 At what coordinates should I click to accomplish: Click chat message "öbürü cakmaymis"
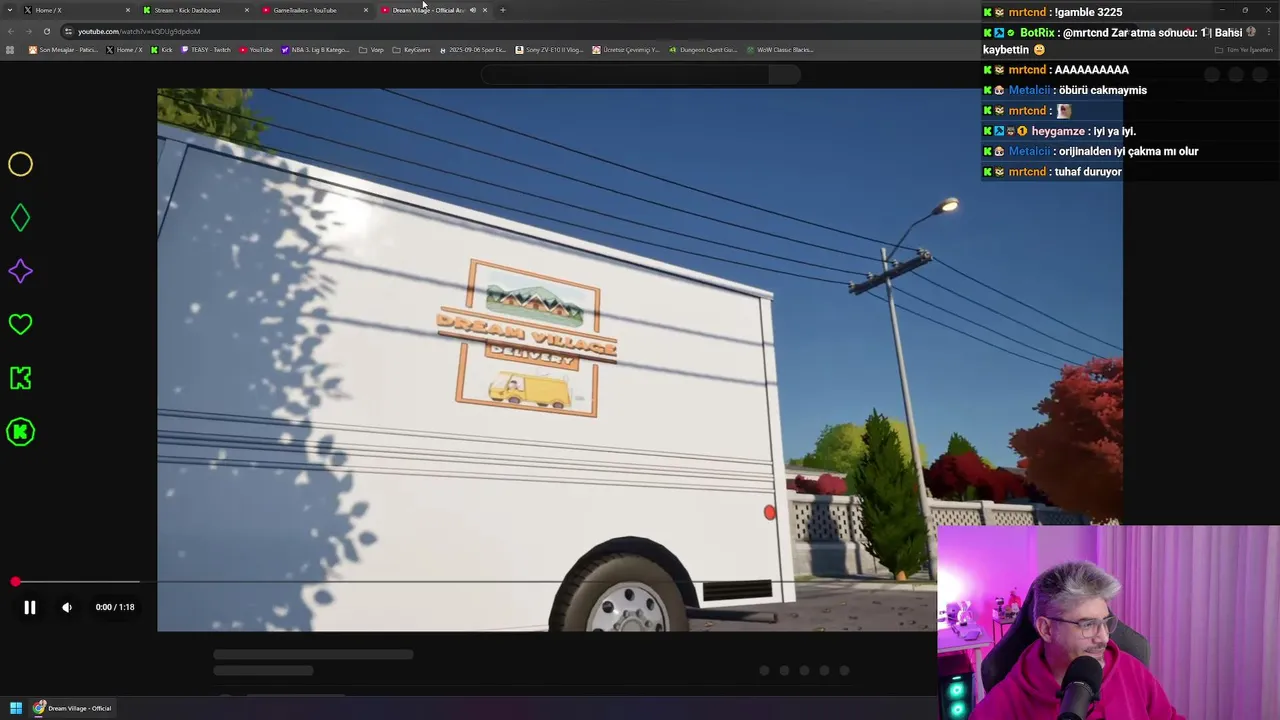tap(1103, 90)
